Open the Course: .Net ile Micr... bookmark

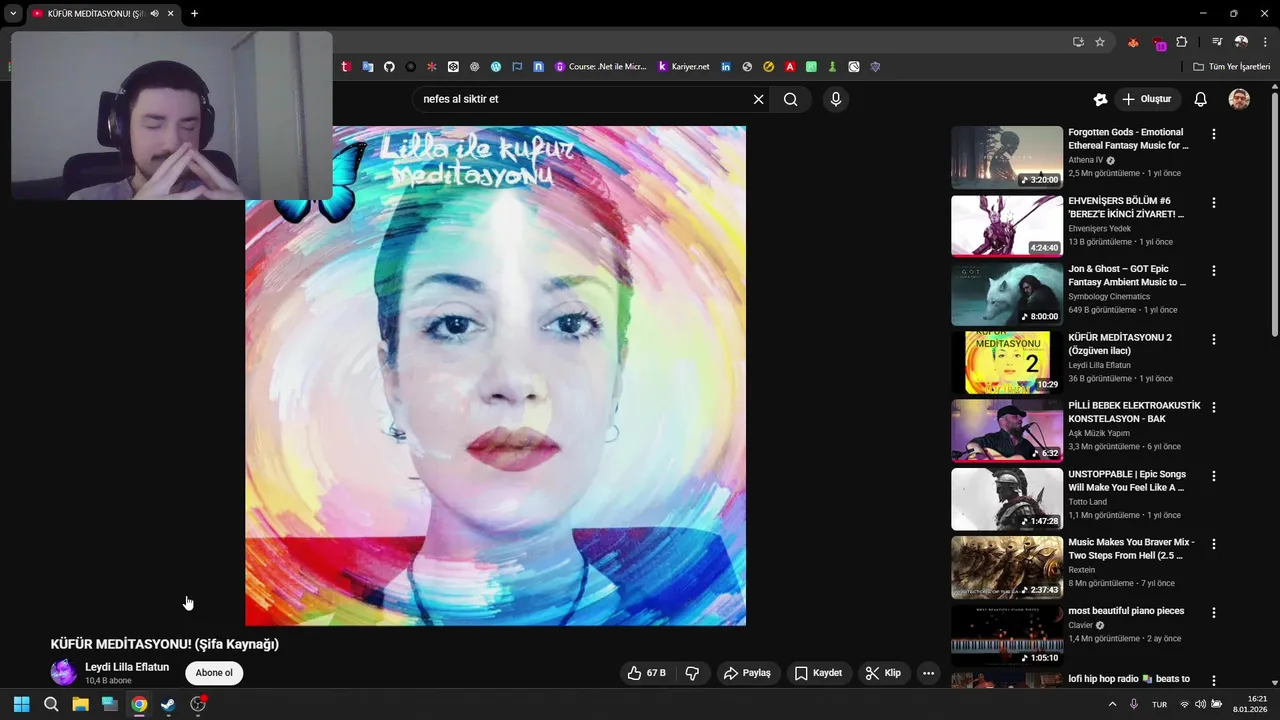[600, 67]
